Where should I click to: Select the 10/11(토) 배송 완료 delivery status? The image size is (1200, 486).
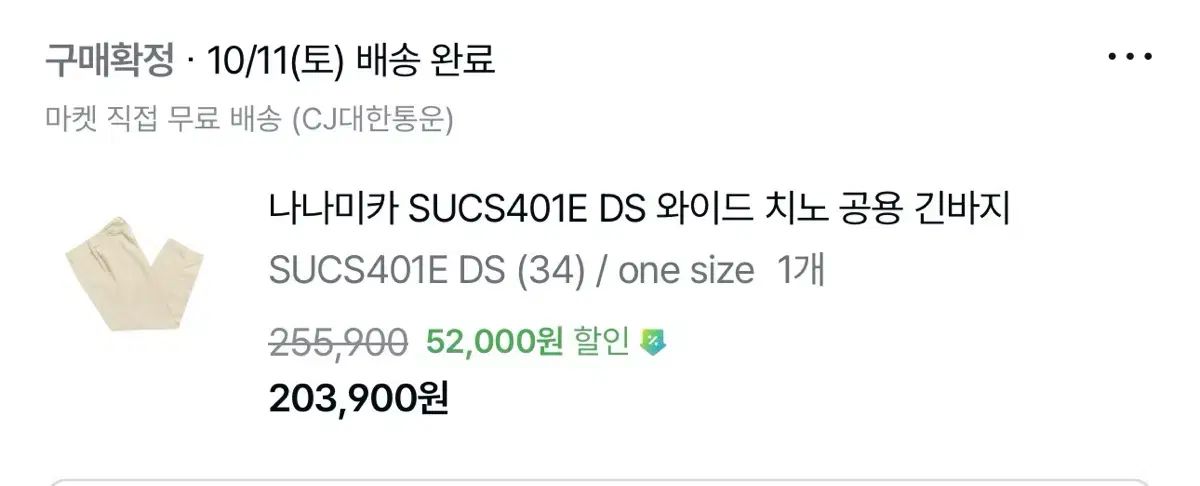[x=352, y=64]
